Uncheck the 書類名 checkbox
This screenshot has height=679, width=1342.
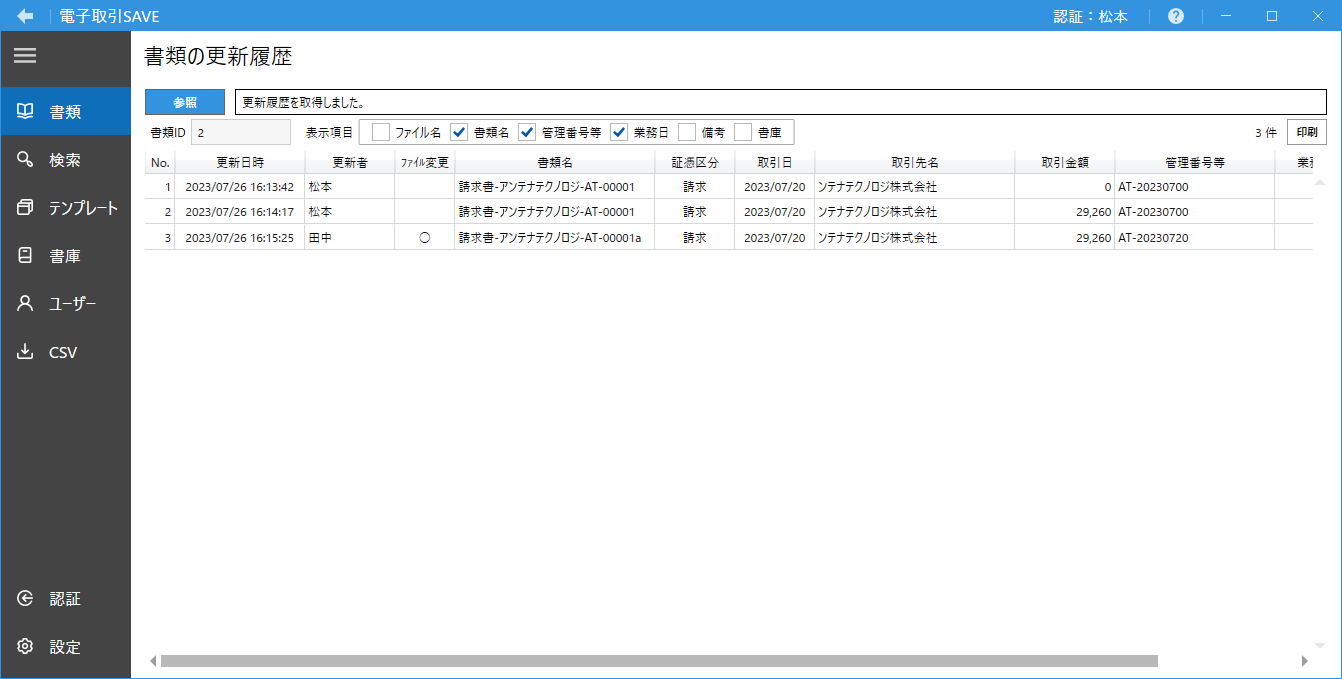459,132
